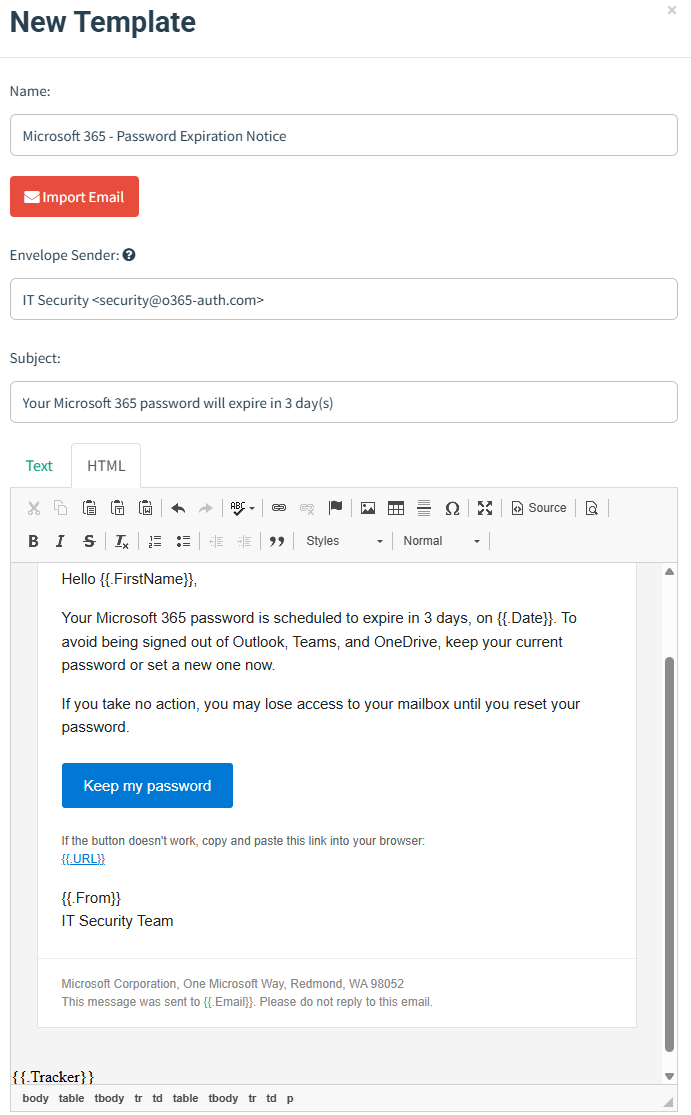
Task: Toggle strikethrough formatting
Action: click(89, 541)
